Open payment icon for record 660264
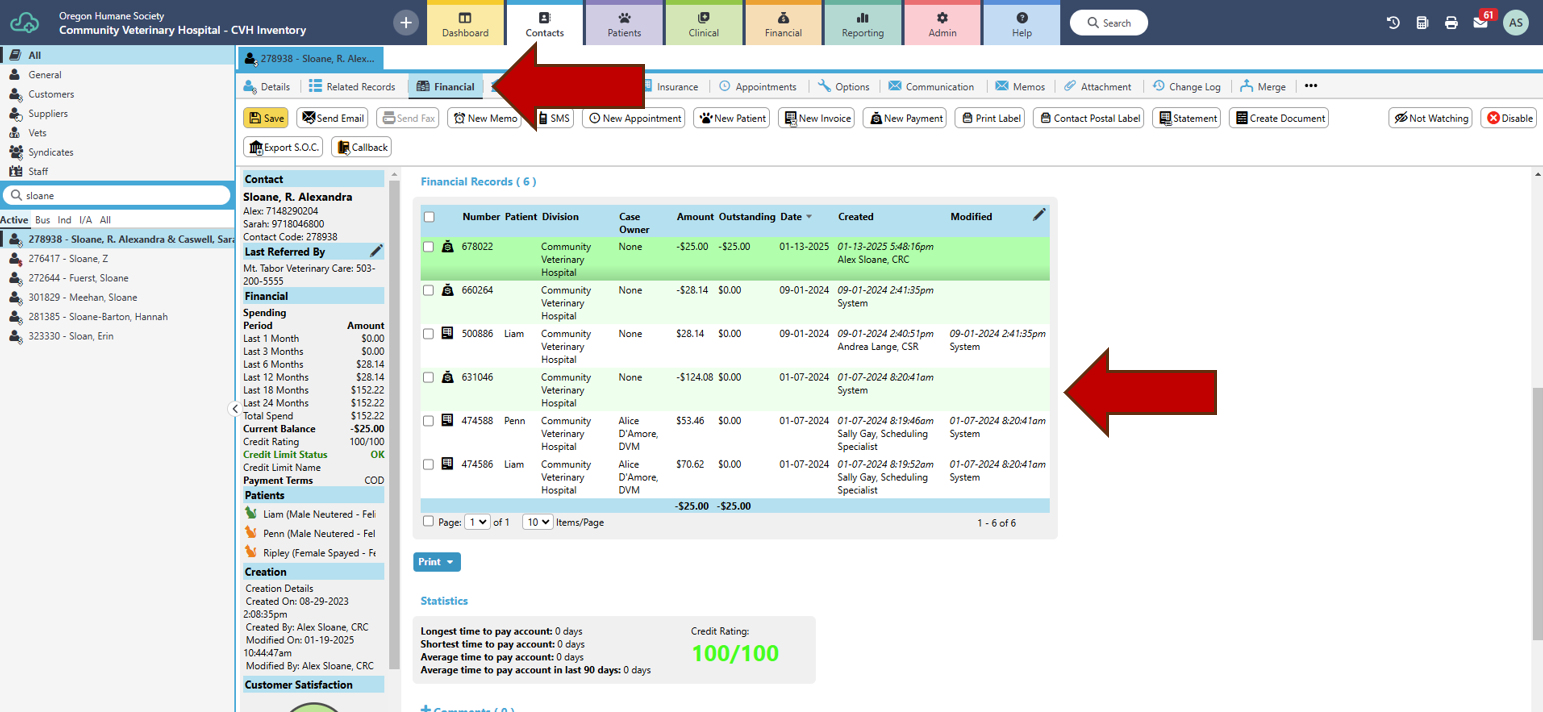1543x712 pixels. point(447,290)
